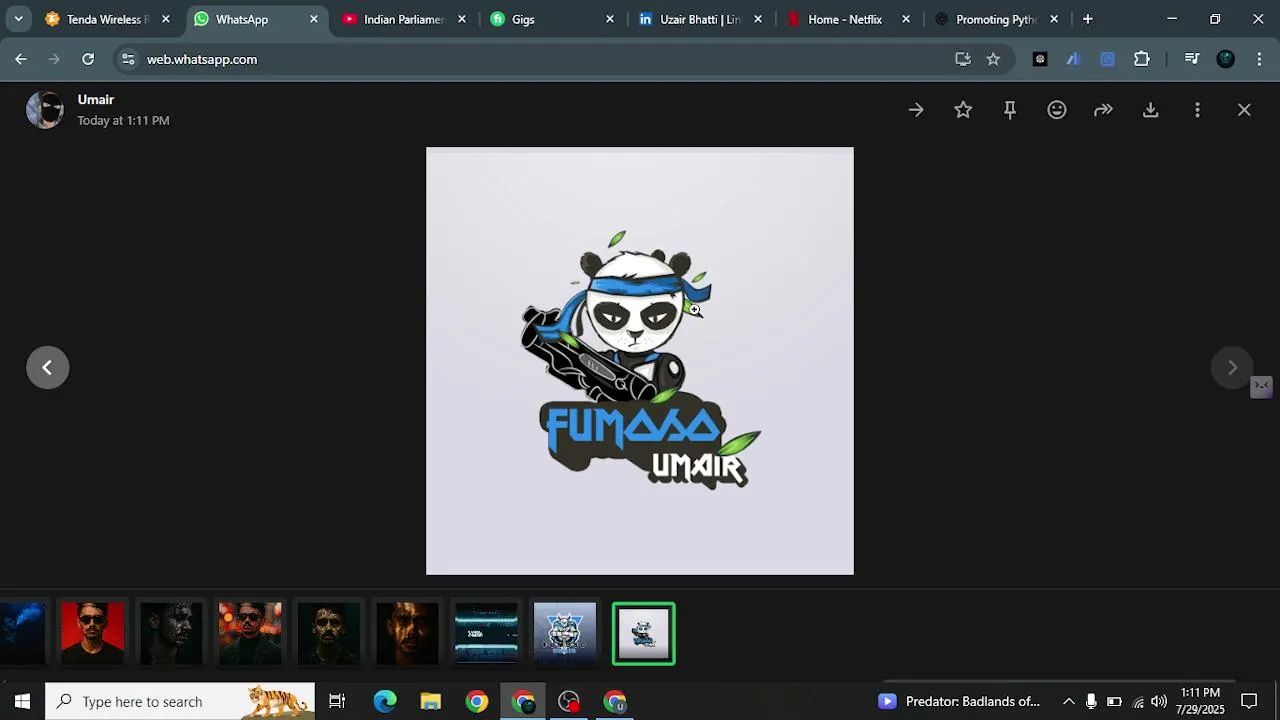
Task: Show the next image arrow
Action: [1232, 368]
